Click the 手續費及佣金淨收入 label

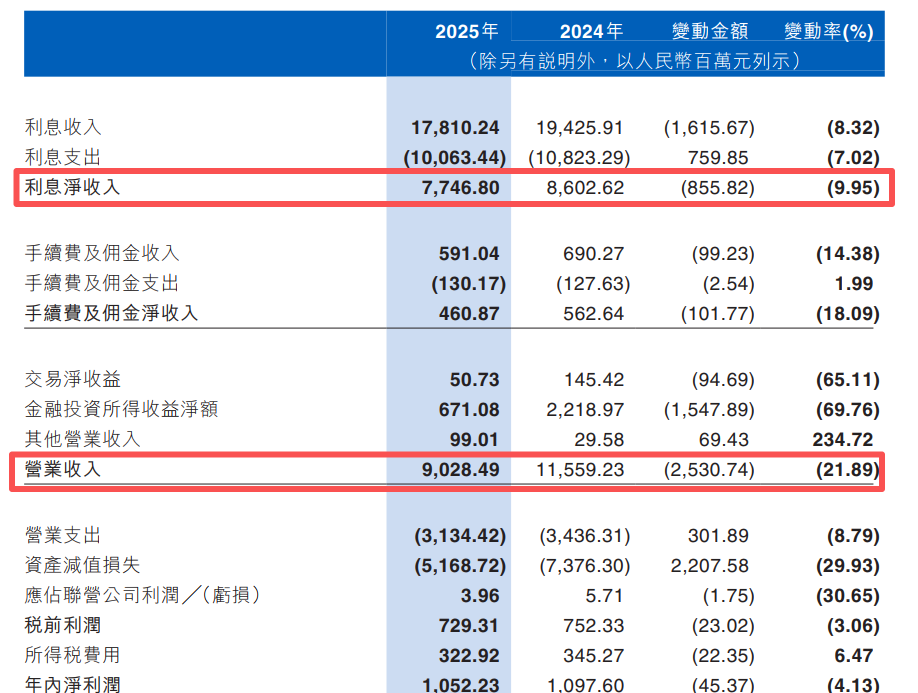pyautogui.click(x=111, y=313)
